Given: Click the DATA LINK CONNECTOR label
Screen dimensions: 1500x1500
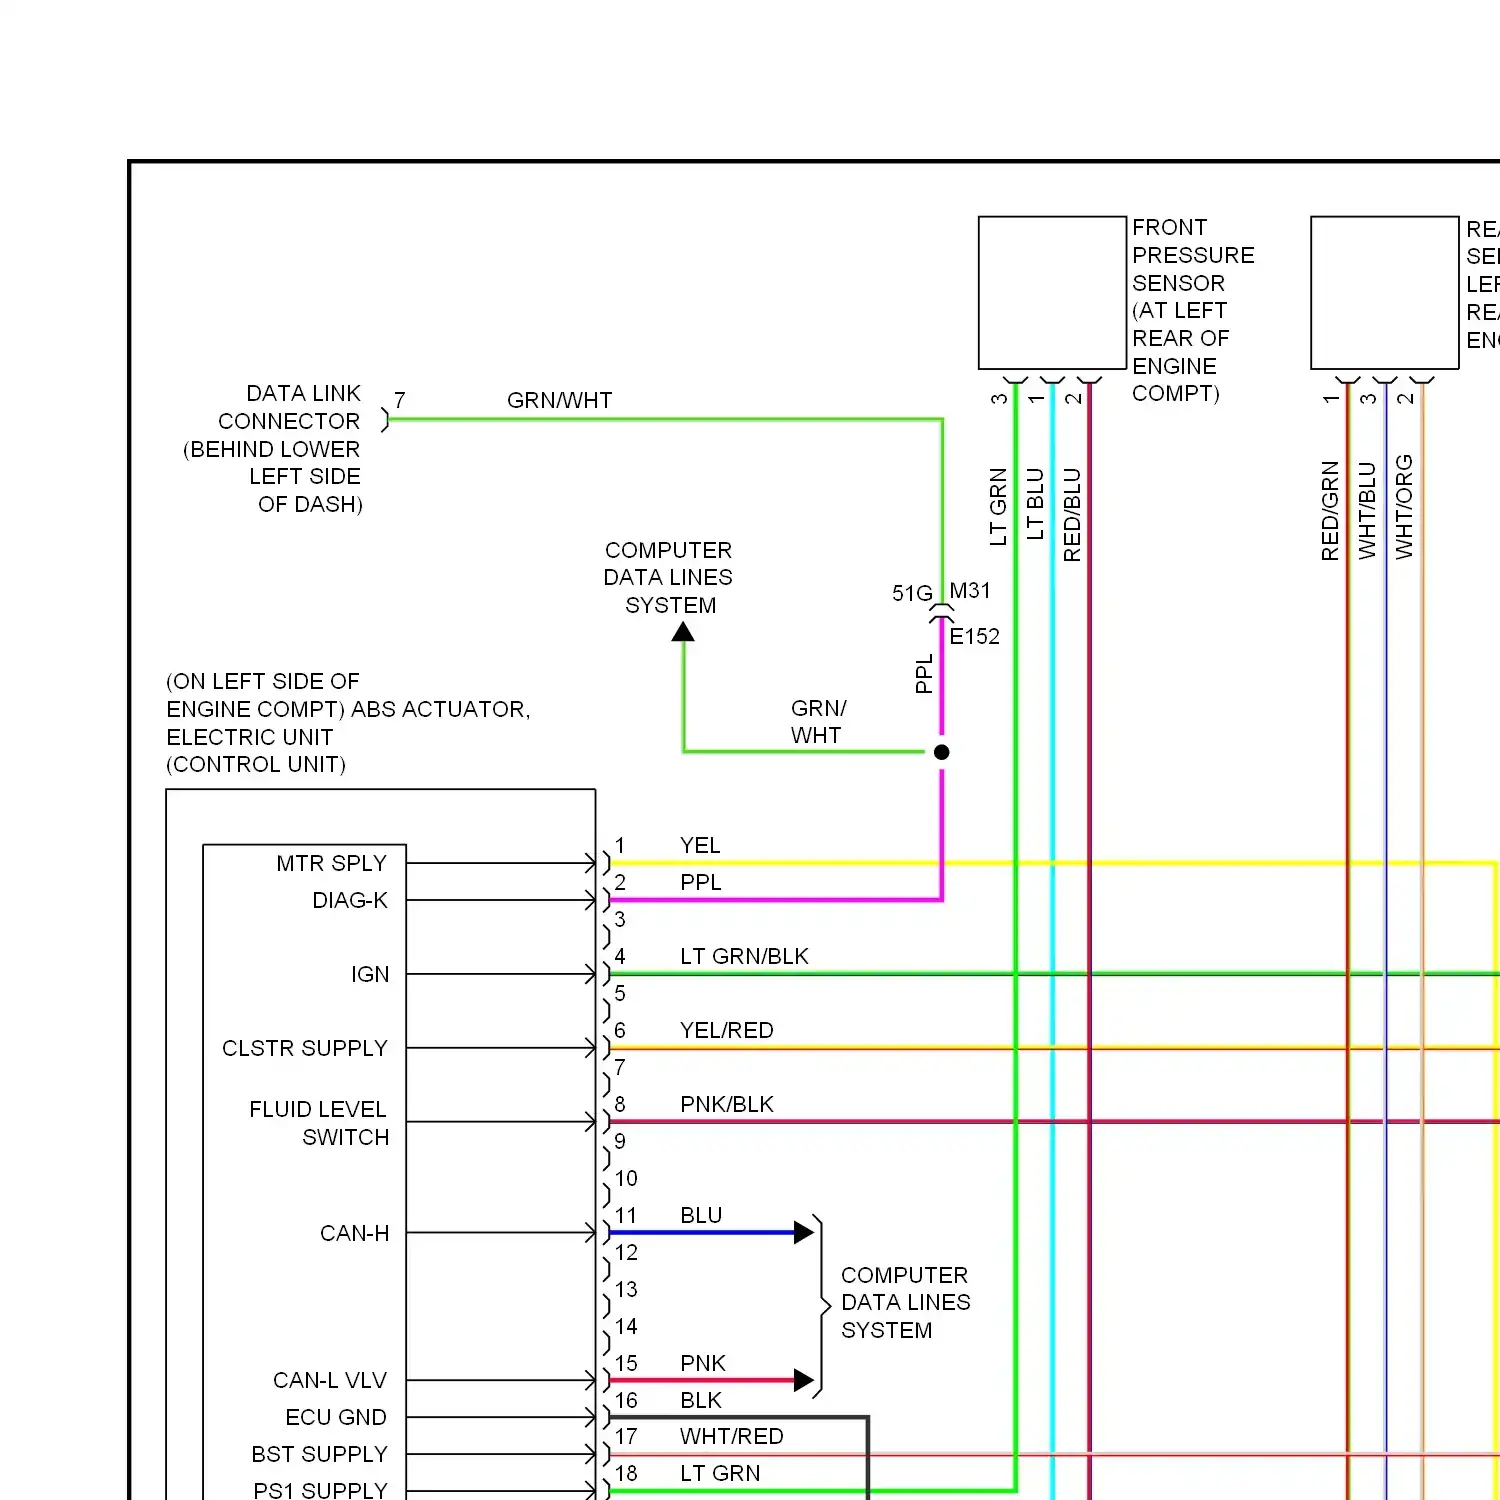Looking at the screenshot, I should (273, 449).
